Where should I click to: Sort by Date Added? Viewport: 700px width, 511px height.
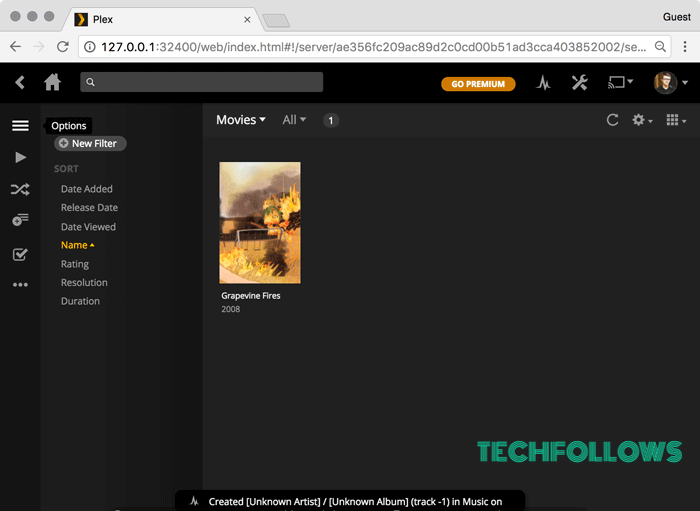click(x=87, y=189)
